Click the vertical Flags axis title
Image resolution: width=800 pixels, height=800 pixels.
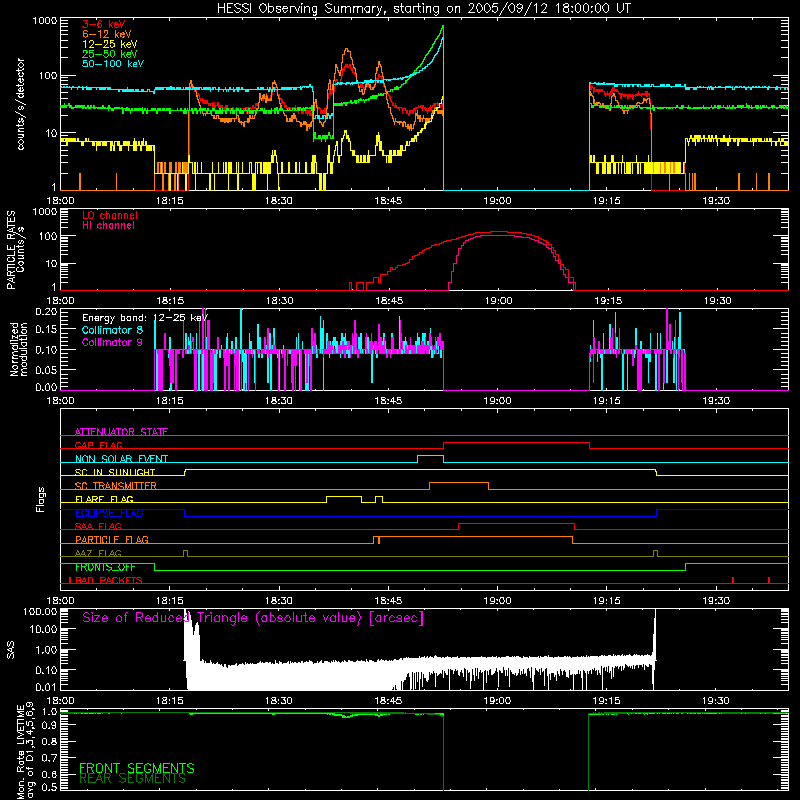41,499
